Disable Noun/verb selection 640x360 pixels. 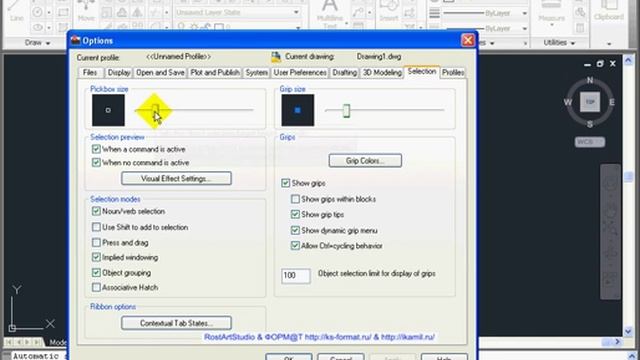(x=96, y=211)
